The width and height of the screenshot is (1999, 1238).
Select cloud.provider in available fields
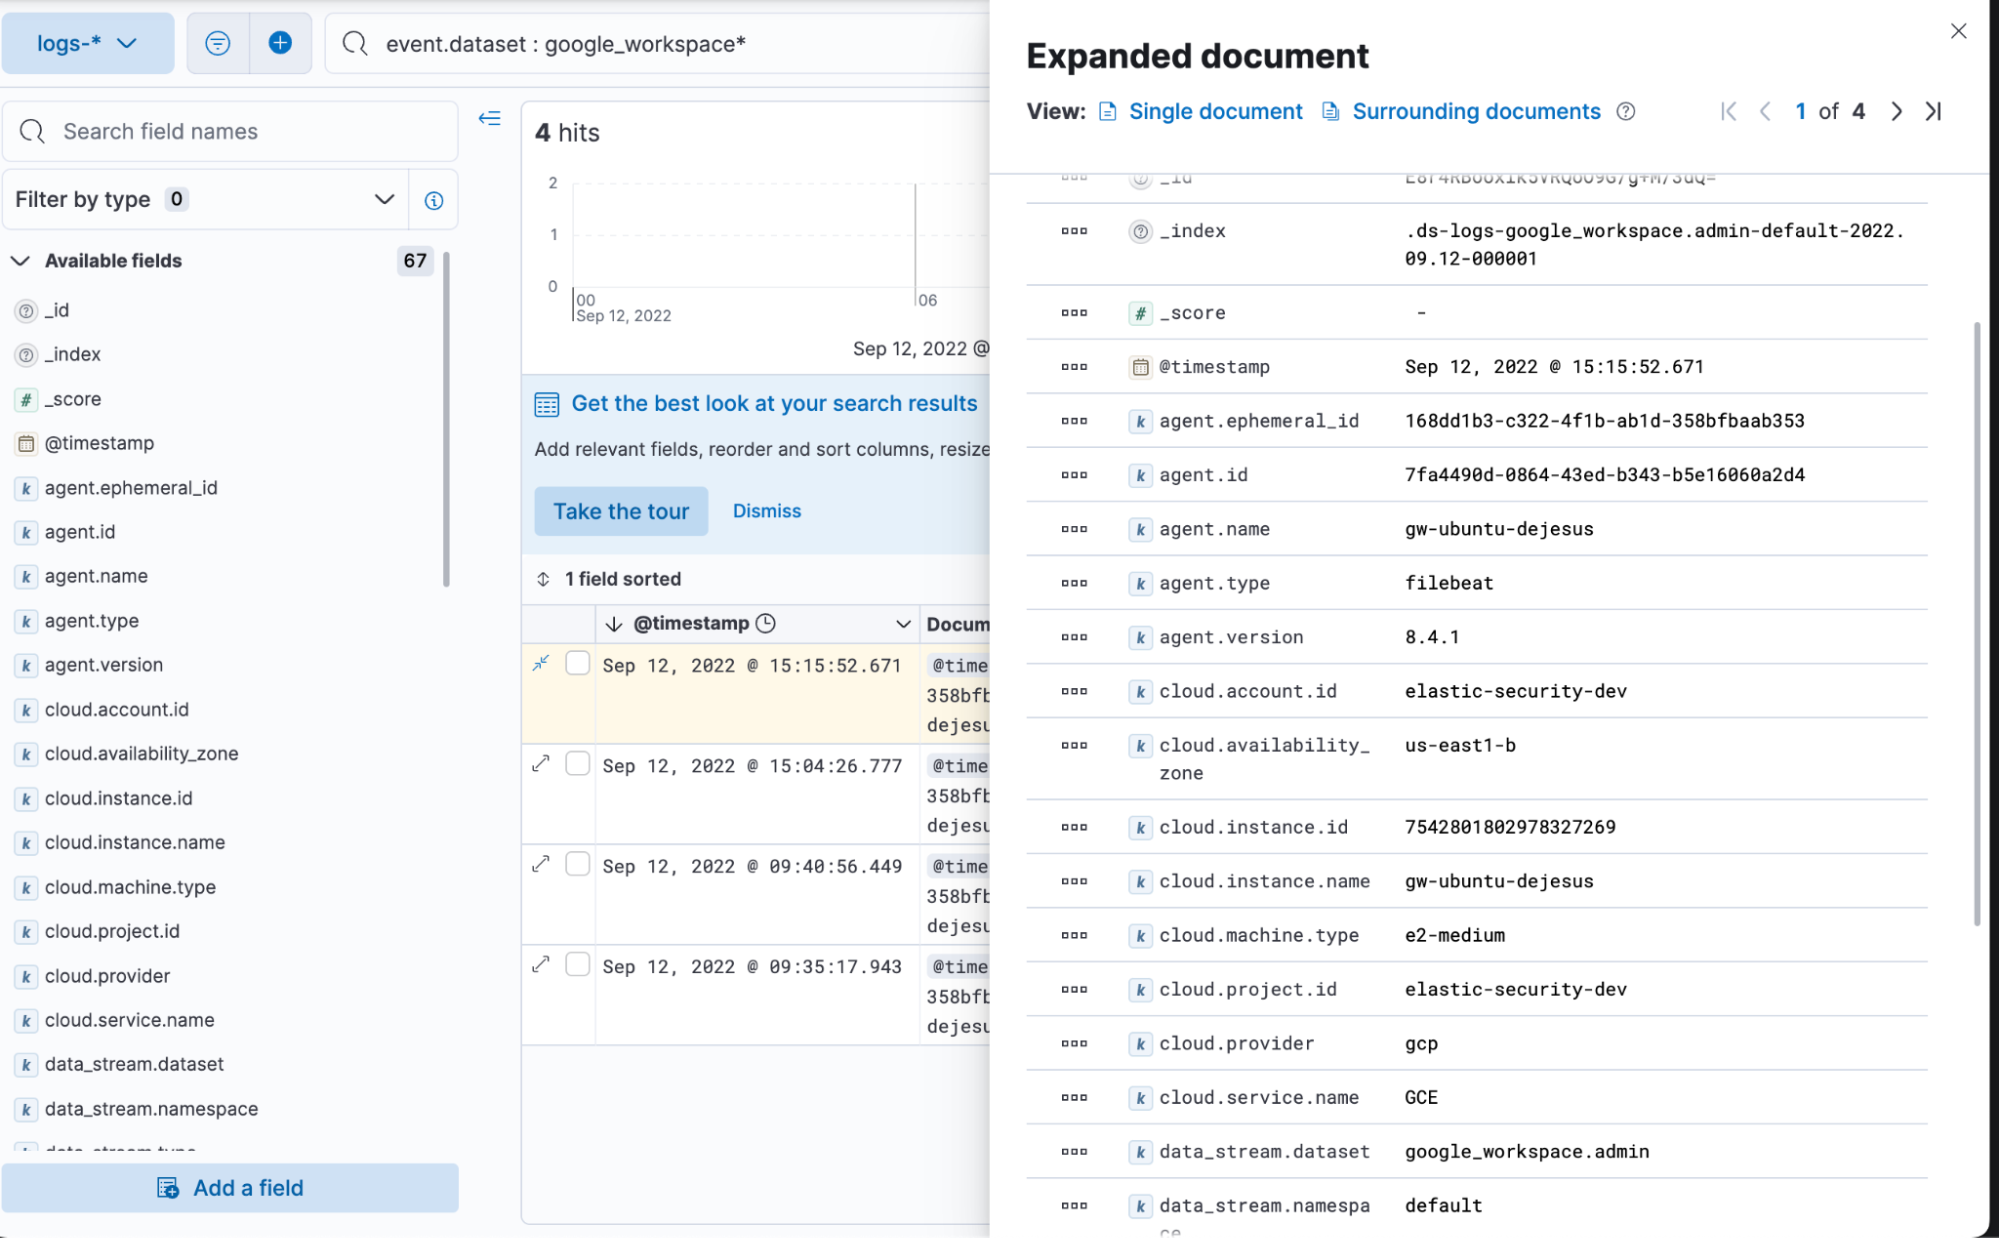tap(107, 976)
